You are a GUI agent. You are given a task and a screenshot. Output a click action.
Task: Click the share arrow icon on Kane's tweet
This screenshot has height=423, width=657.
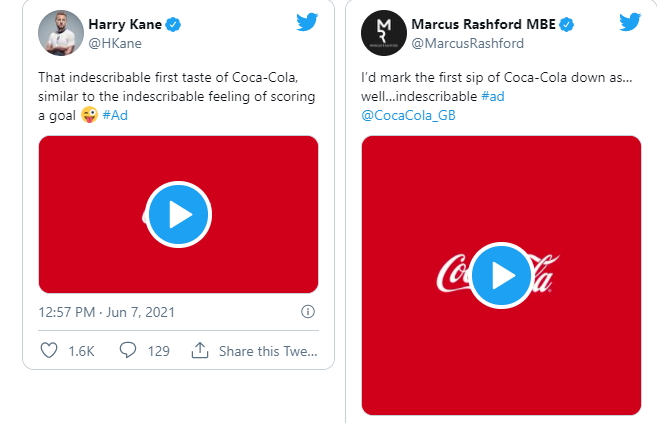tap(199, 350)
